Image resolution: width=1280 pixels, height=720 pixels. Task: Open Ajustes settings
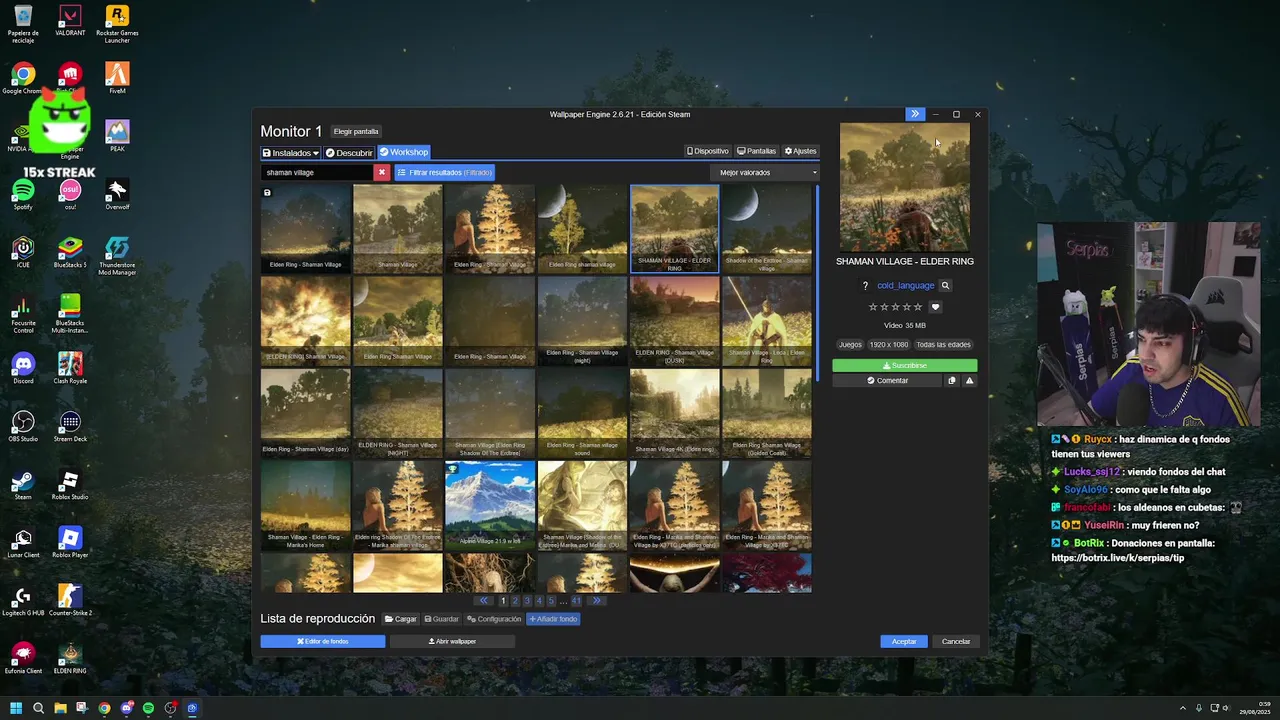tap(800, 151)
